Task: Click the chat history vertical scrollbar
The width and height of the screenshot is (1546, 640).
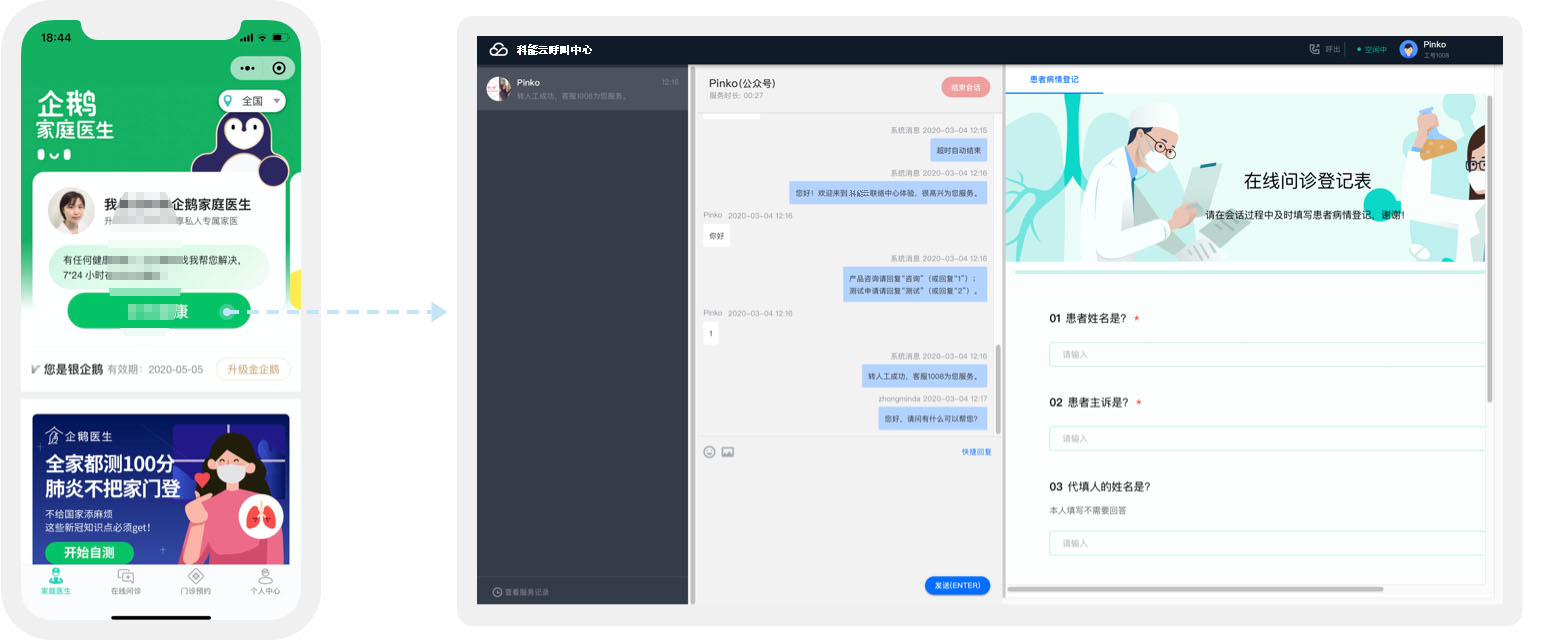Action: [996, 388]
